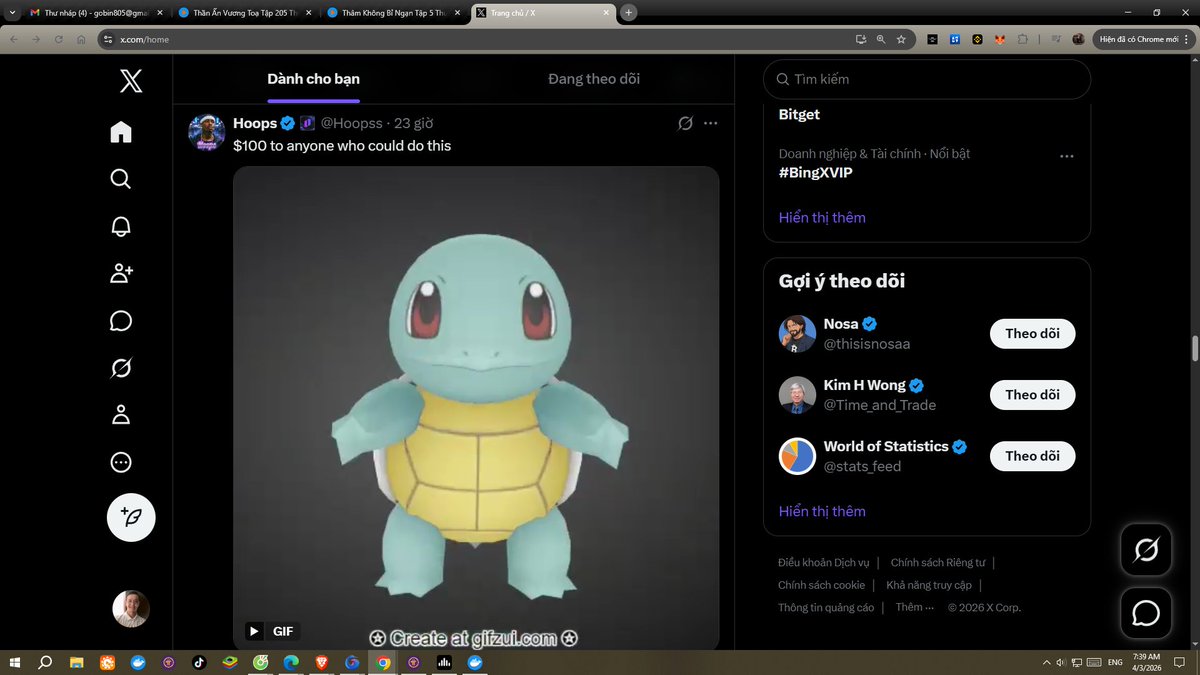Viewport: 1200px width, 675px height.
Task: Click the Tìm kiếm search field
Action: (x=927, y=79)
